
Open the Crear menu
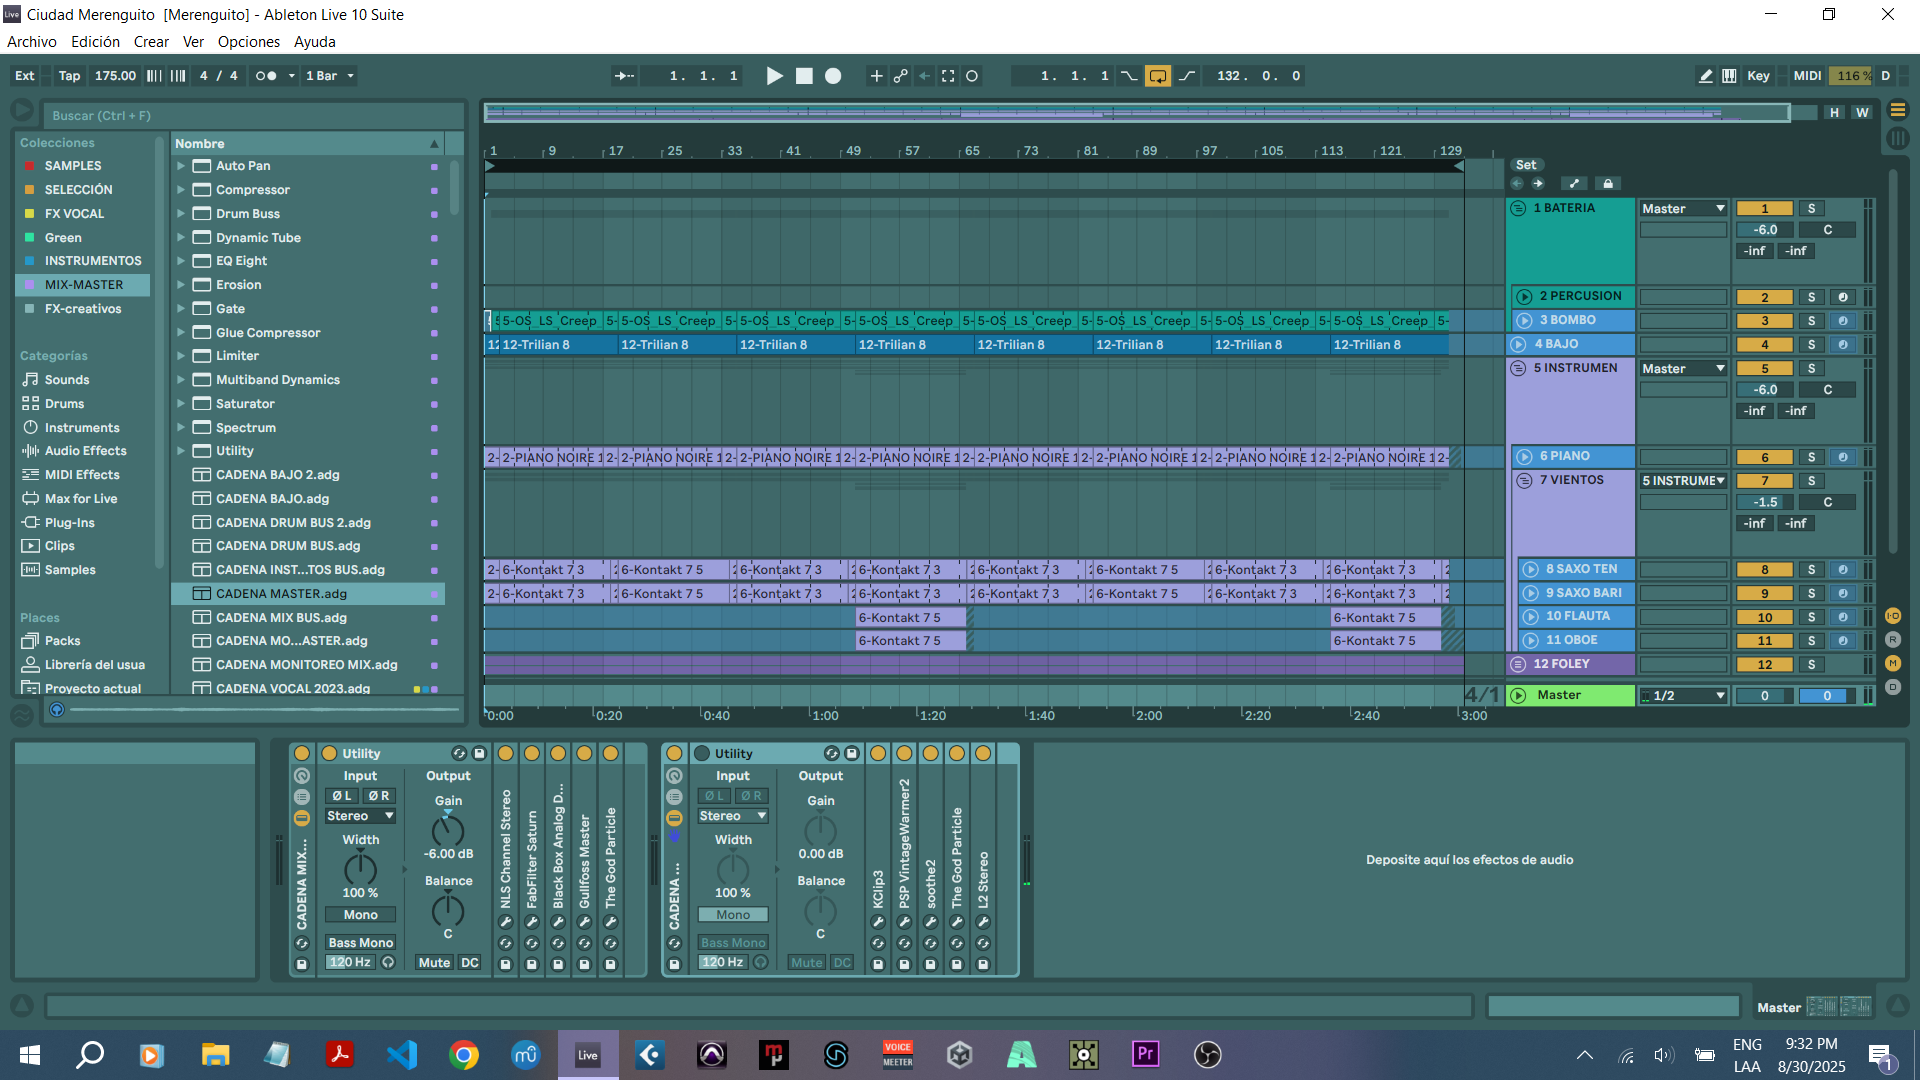pyautogui.click(x=151, y=42)
